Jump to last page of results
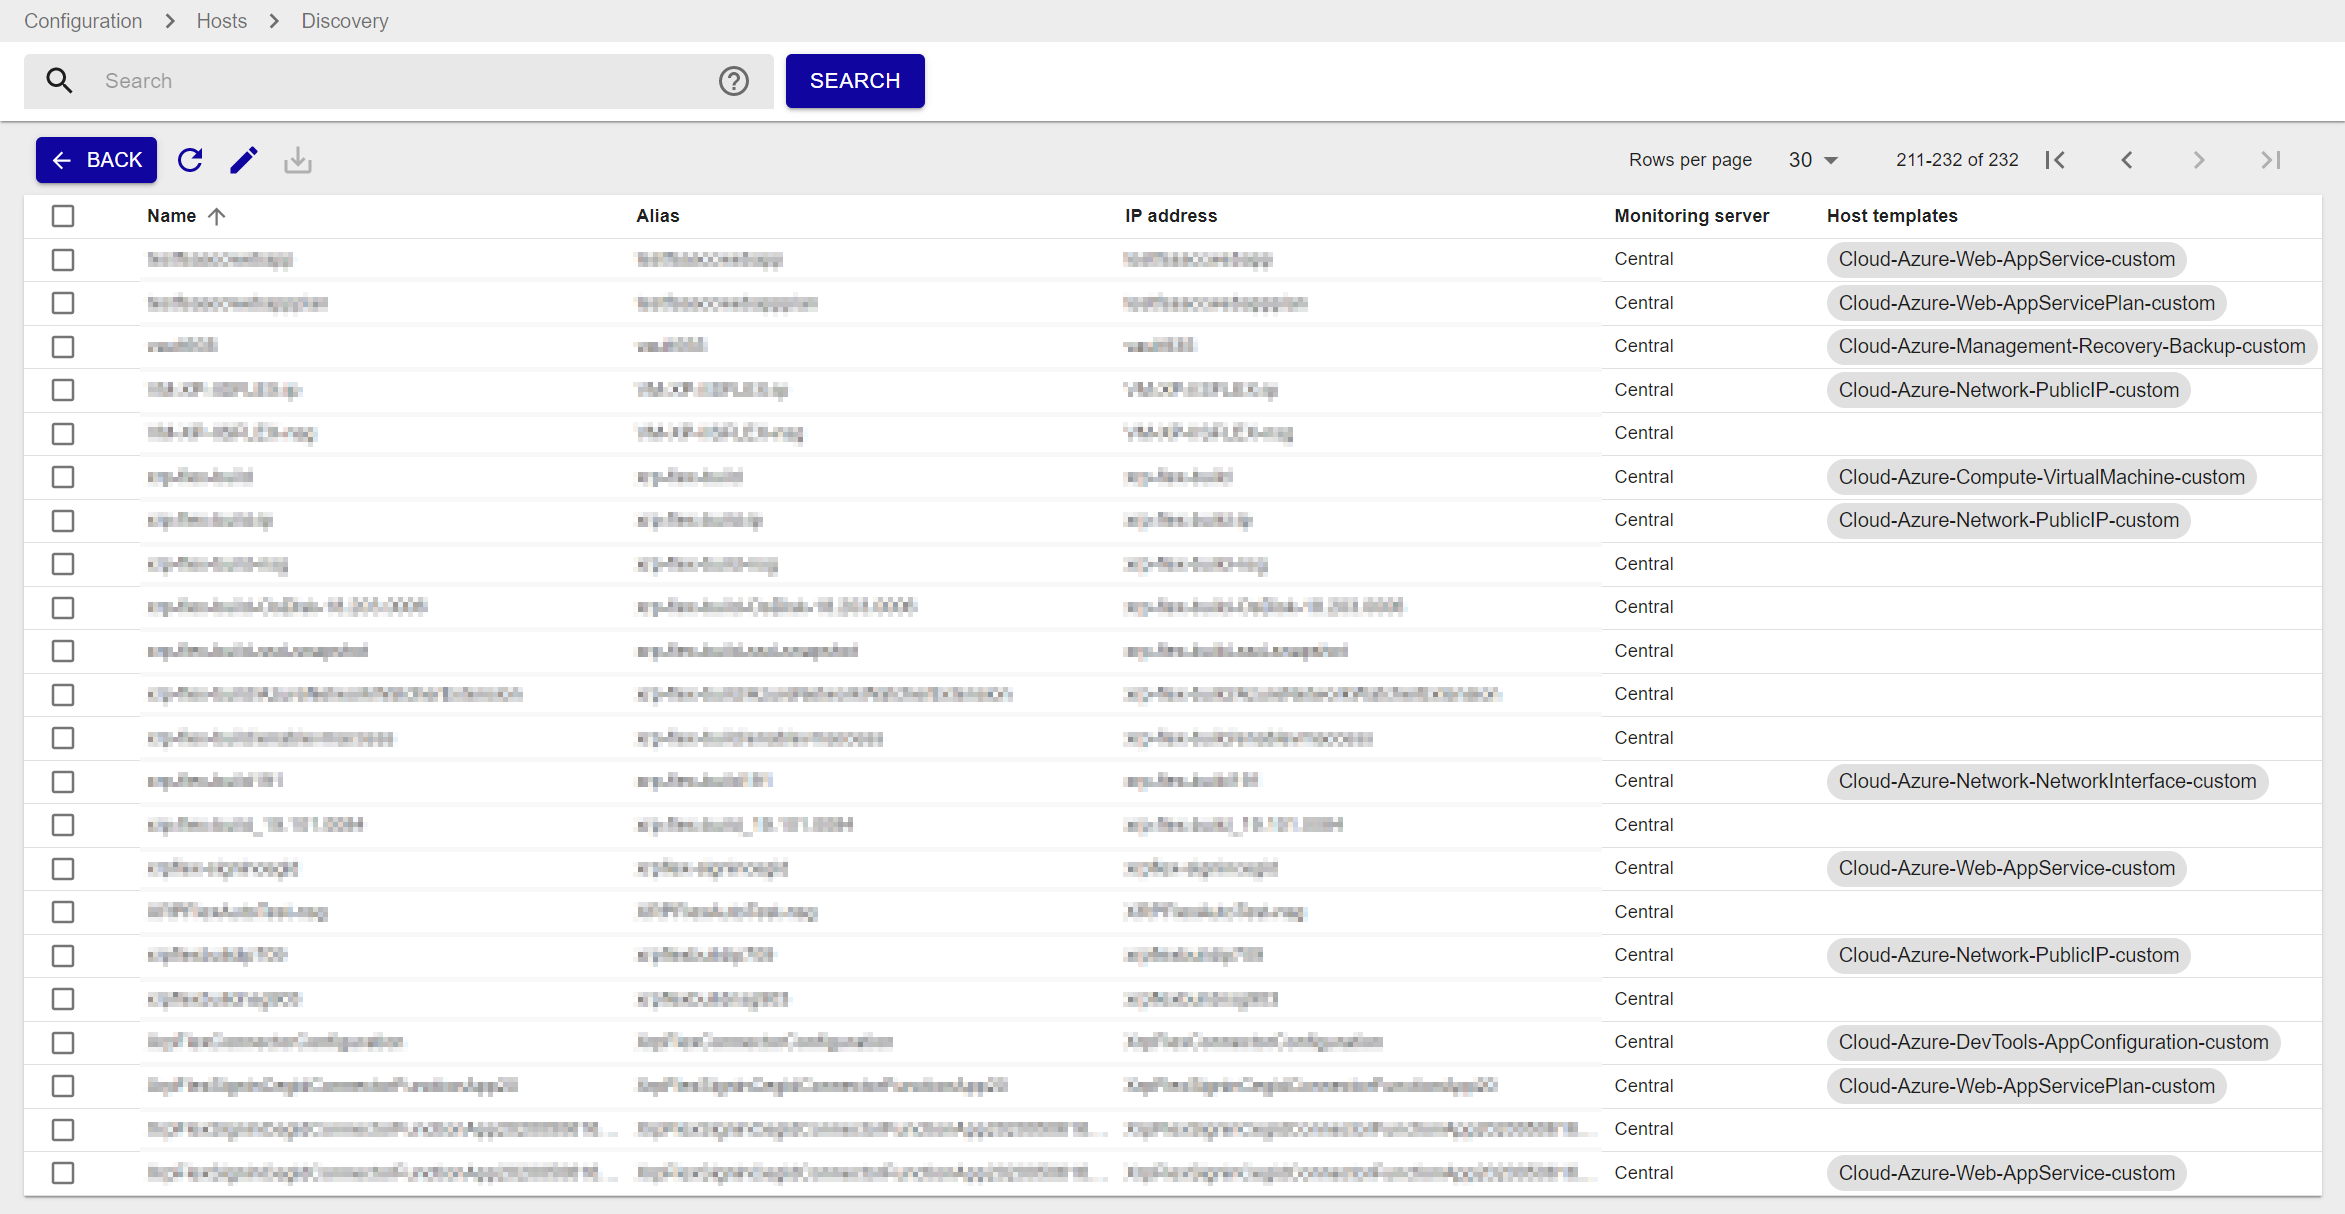 2271,160
